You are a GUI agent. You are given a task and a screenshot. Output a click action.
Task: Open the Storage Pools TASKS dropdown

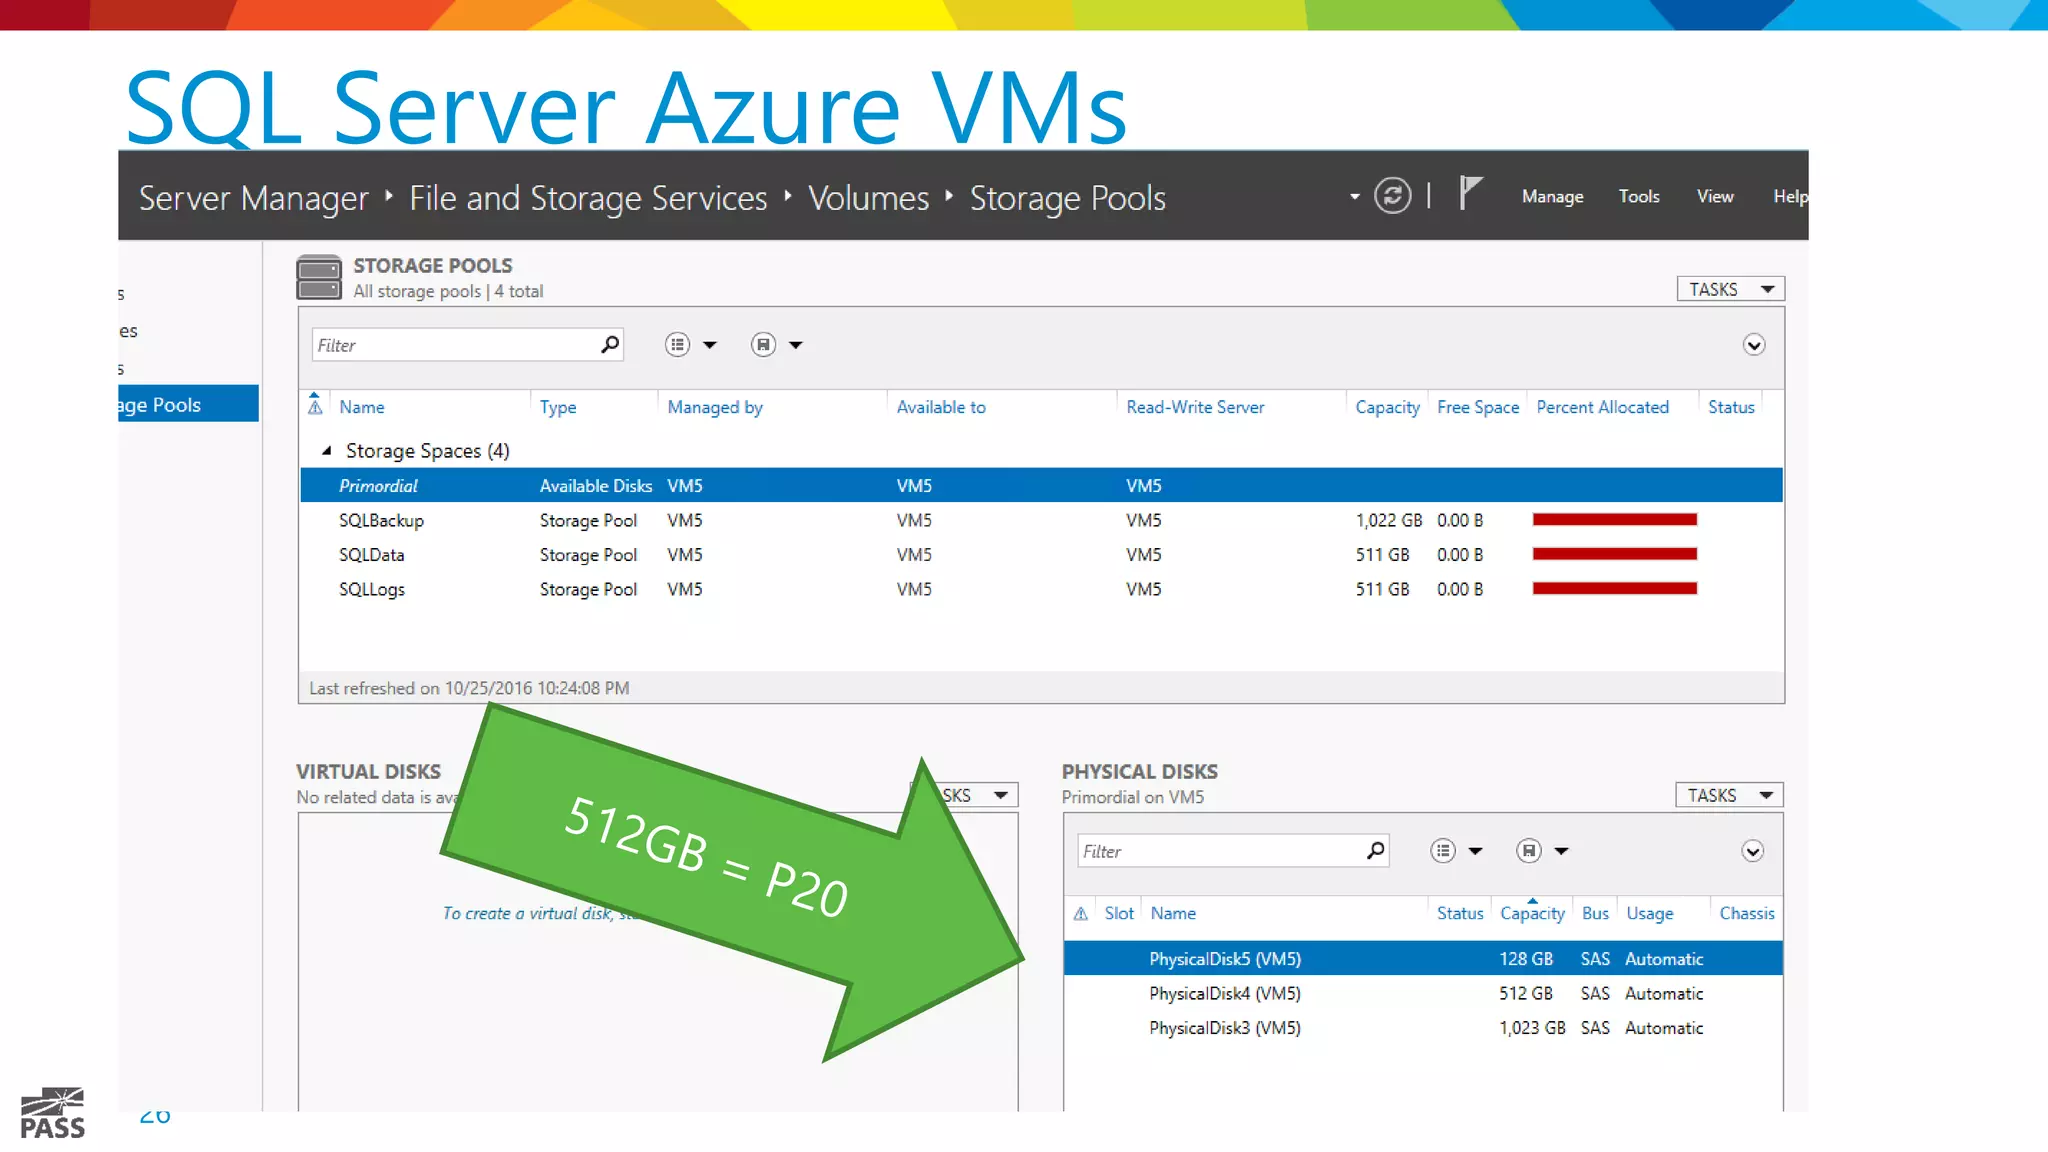[x=1730, y=289]
